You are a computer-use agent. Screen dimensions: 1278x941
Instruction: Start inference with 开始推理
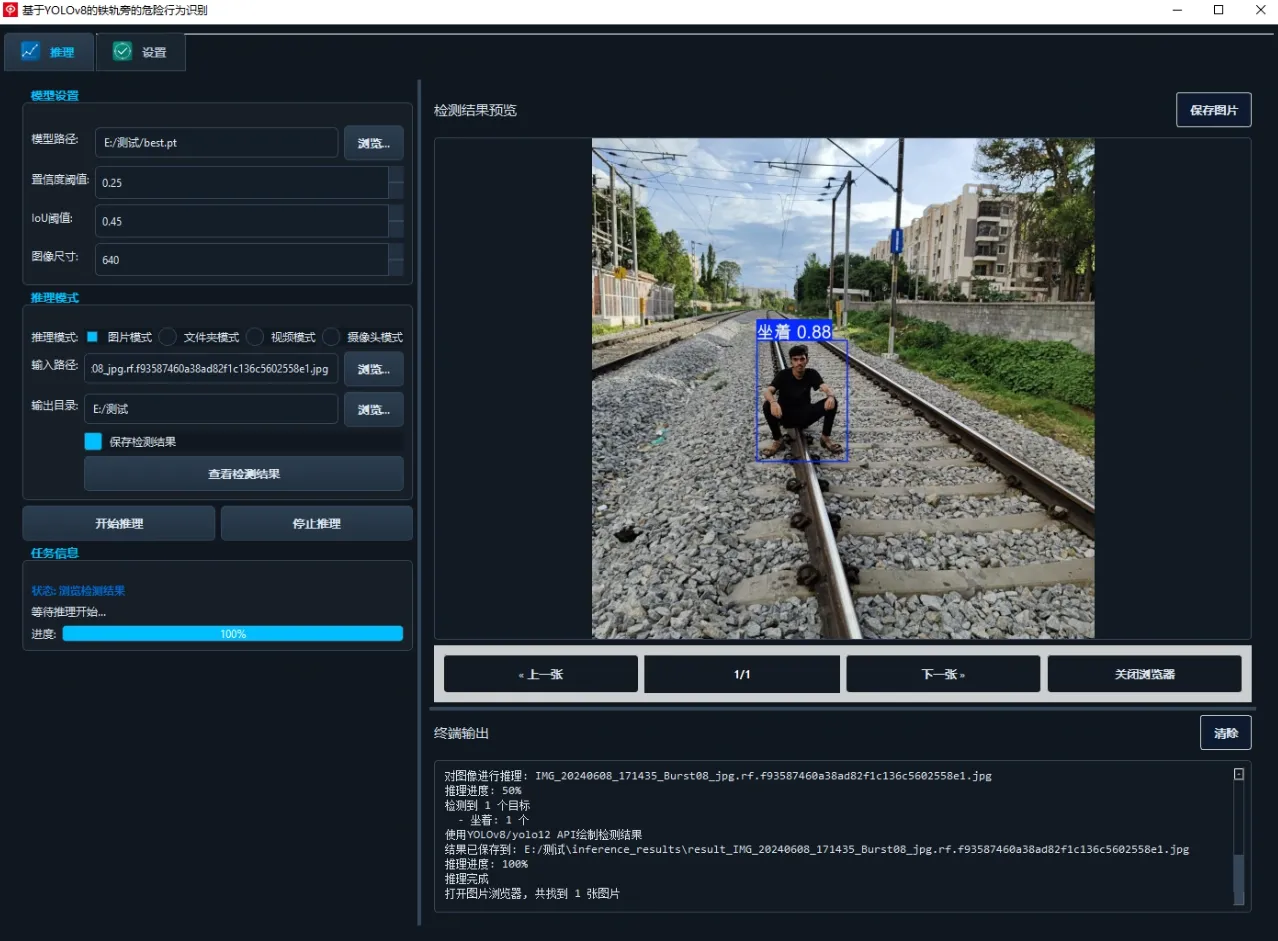click(119, 524)
